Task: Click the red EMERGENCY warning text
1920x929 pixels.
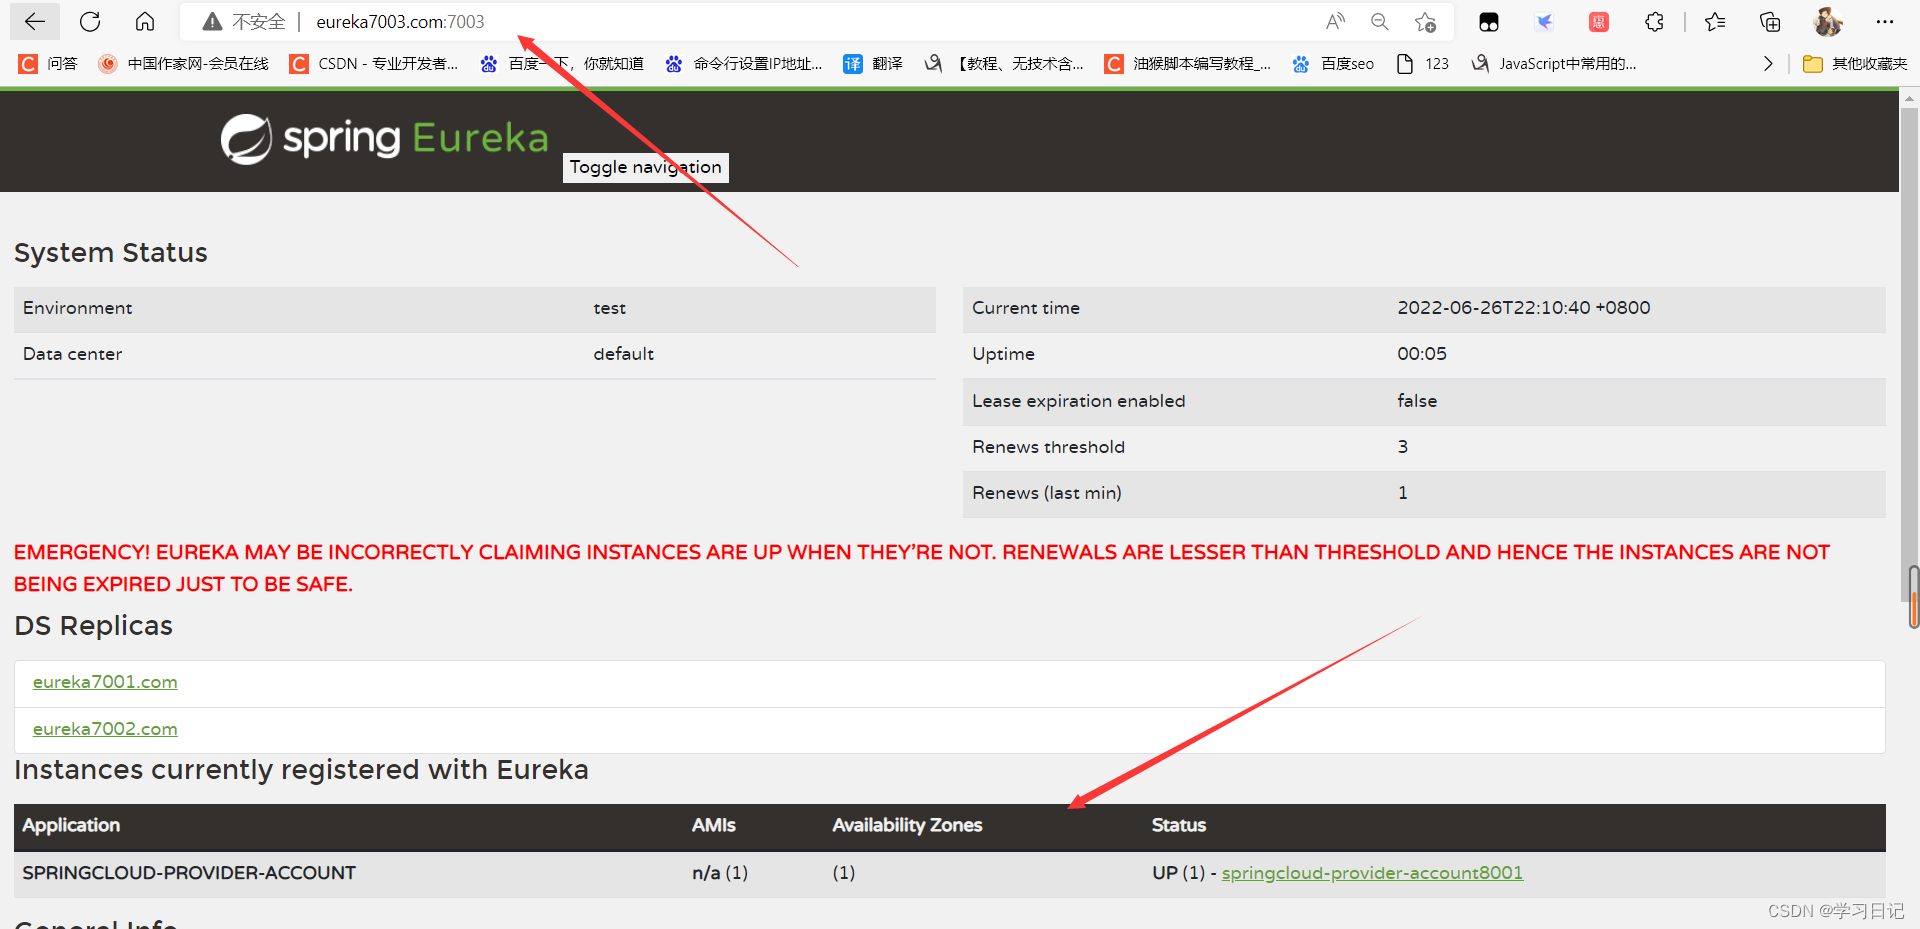Action: coord(921,568)
